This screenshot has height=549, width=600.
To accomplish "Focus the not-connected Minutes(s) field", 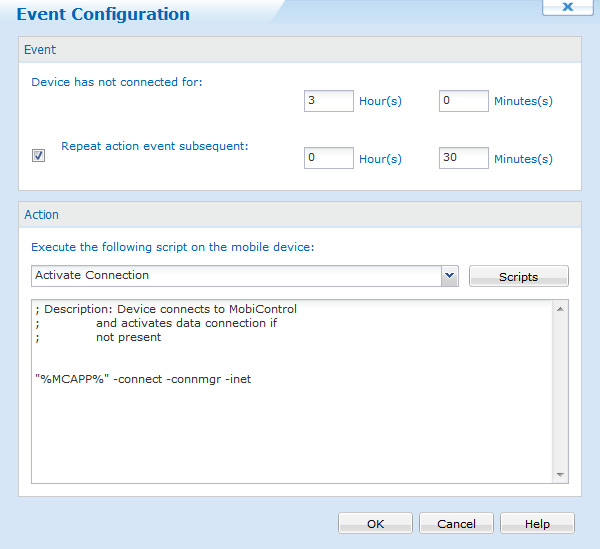I will (464, 101).
